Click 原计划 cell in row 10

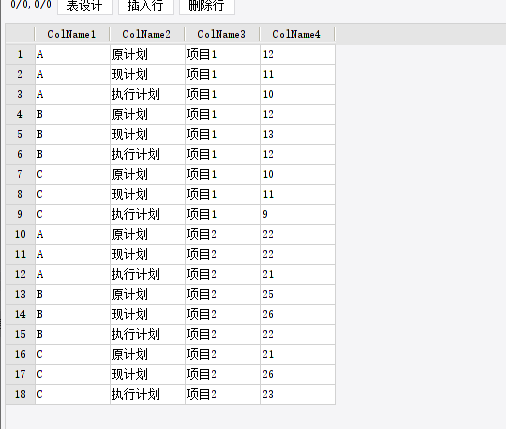pyautogui.click(x=148, y=234)
